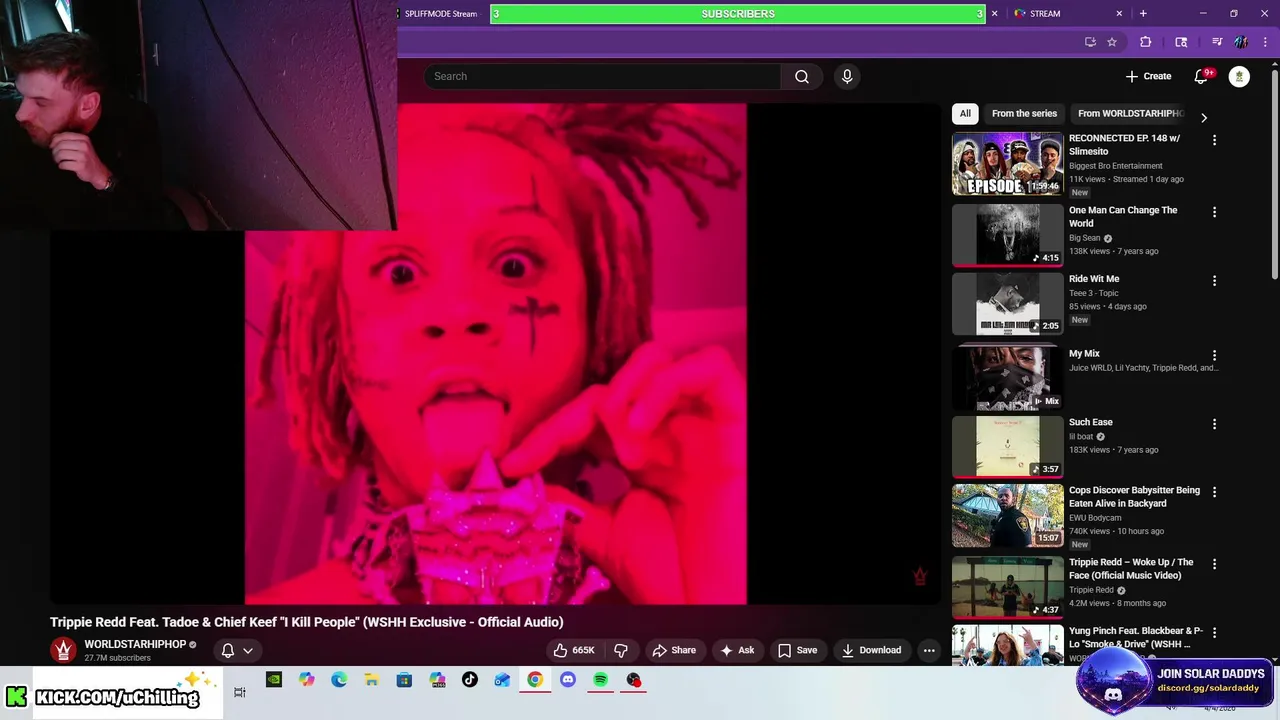The width and height of the screenshot is (1280, 720).
Task: Open Trippie Redd Woke Up thumbnail
Action: pos(1007,587)
